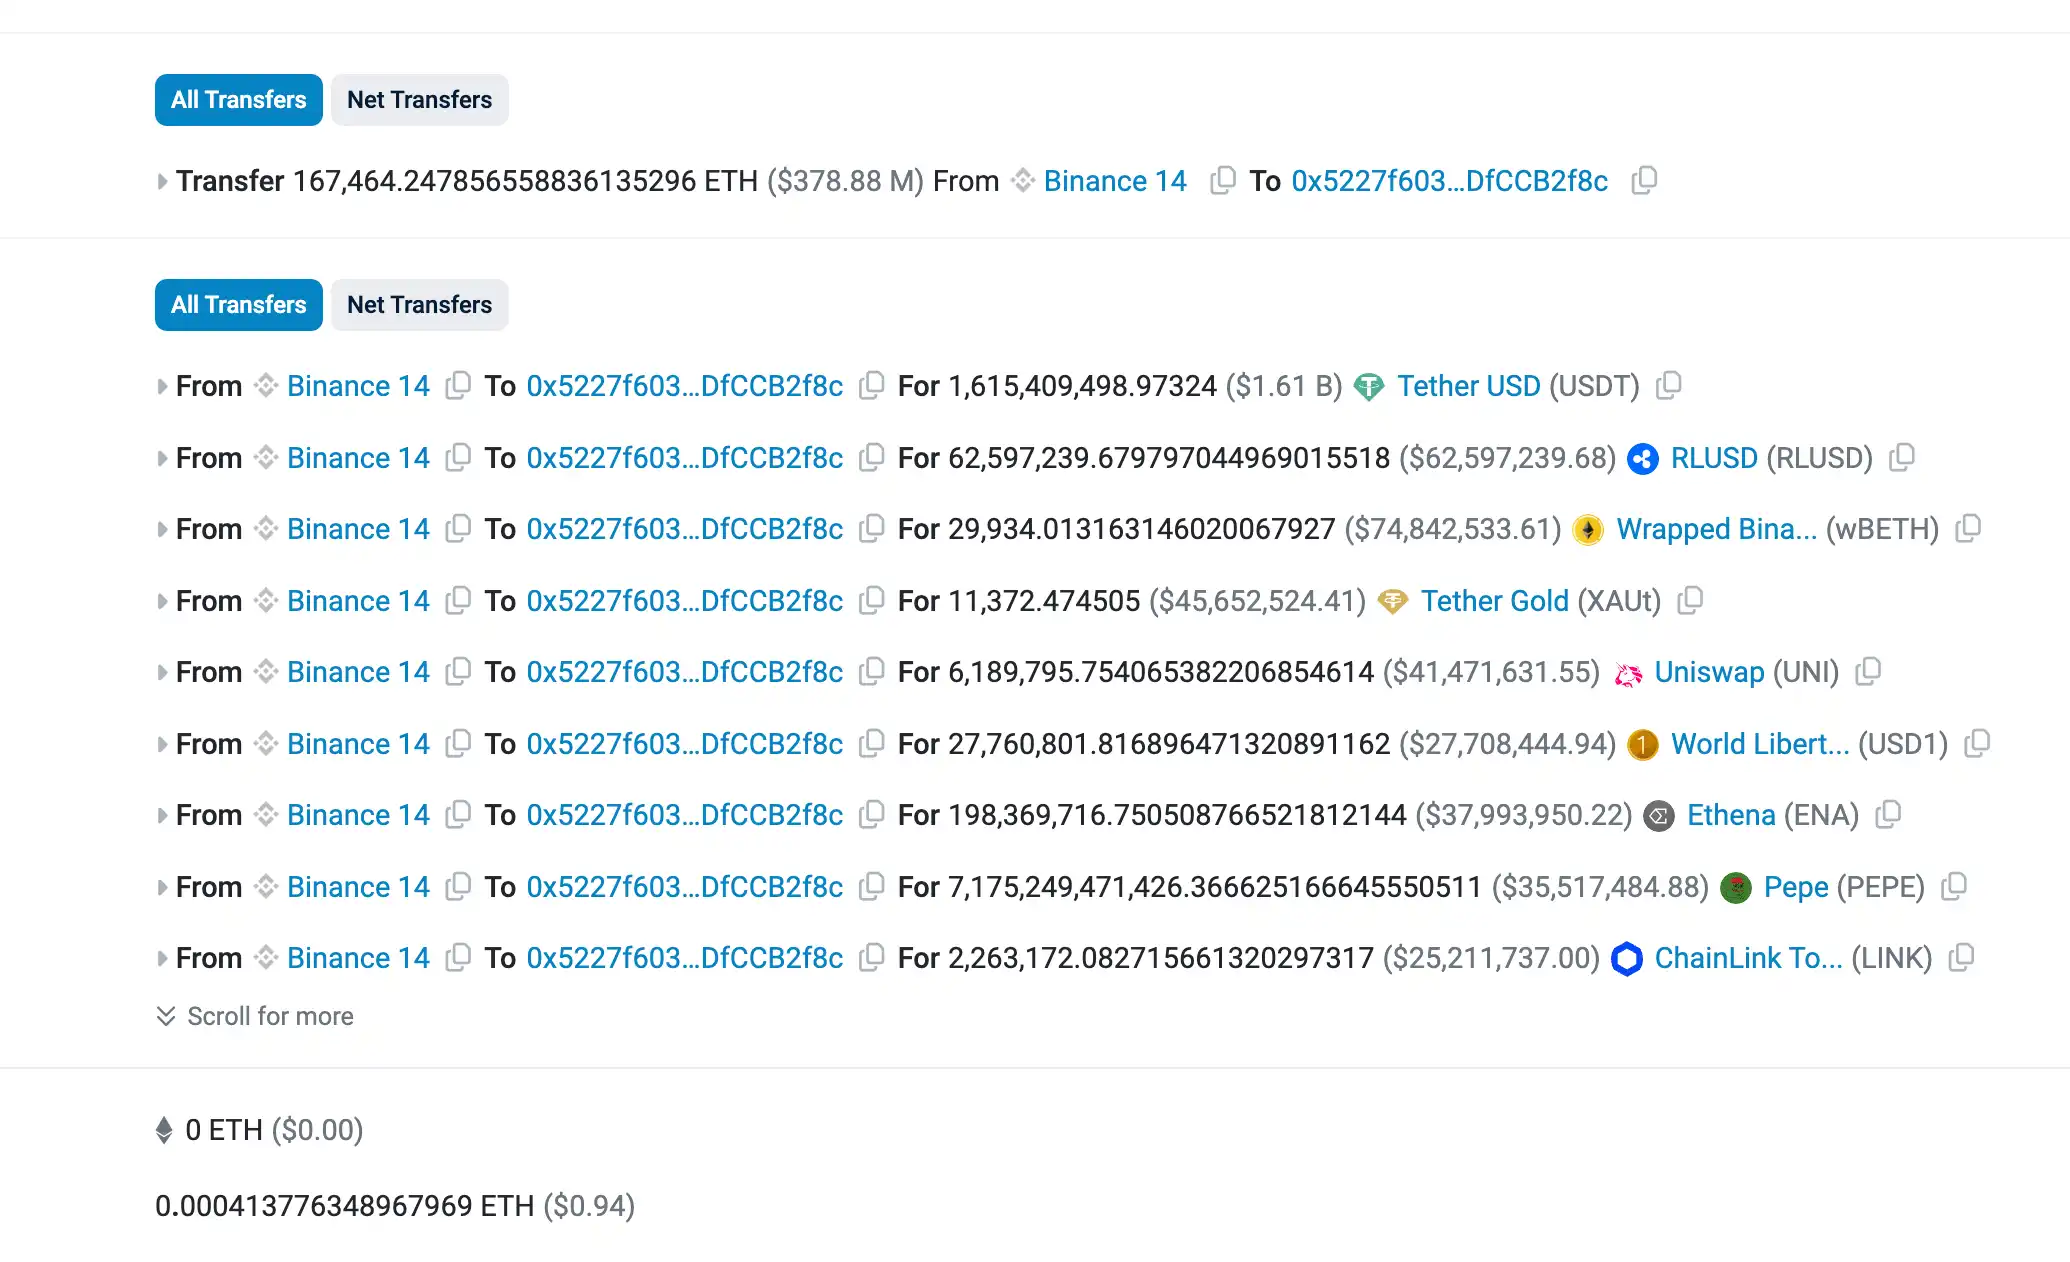Copy ChainLink LINK token address

click(x=1961, y=957)
